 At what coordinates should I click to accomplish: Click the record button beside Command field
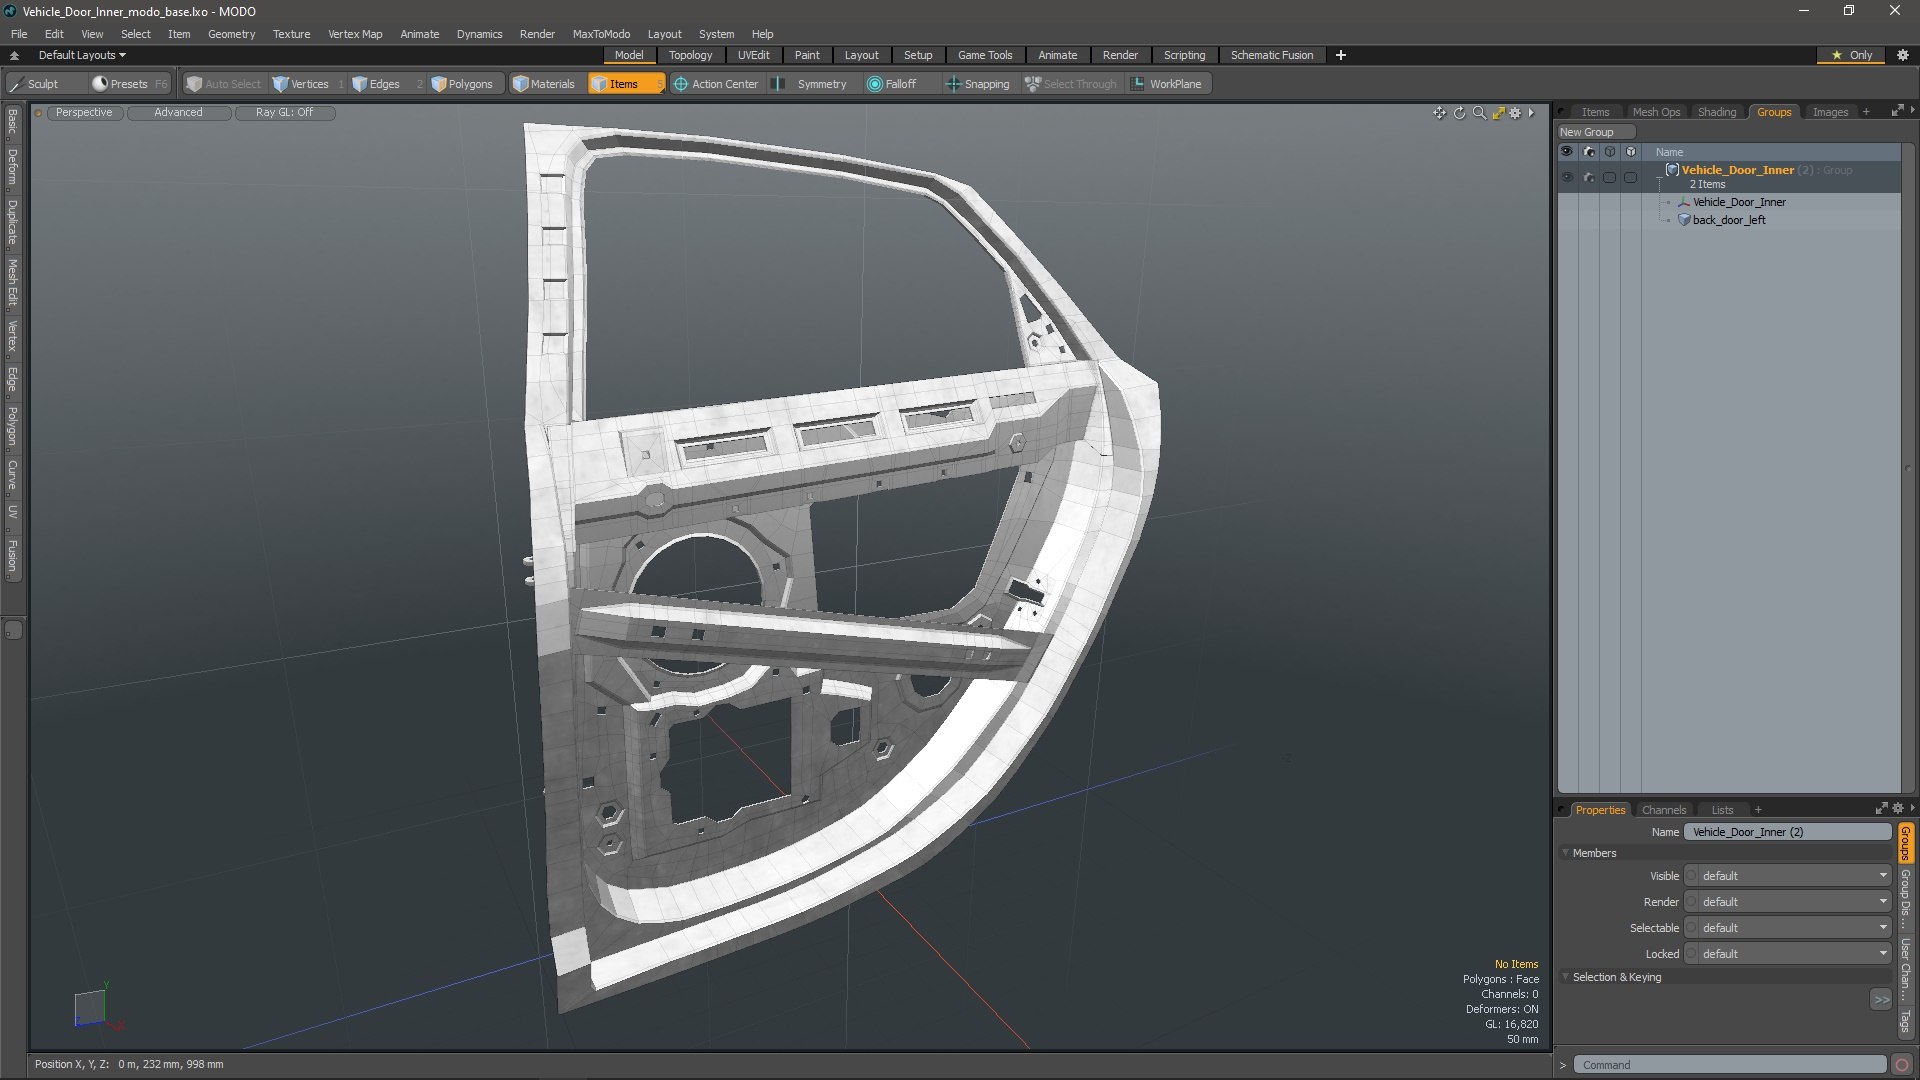tap(1902, 1065)
